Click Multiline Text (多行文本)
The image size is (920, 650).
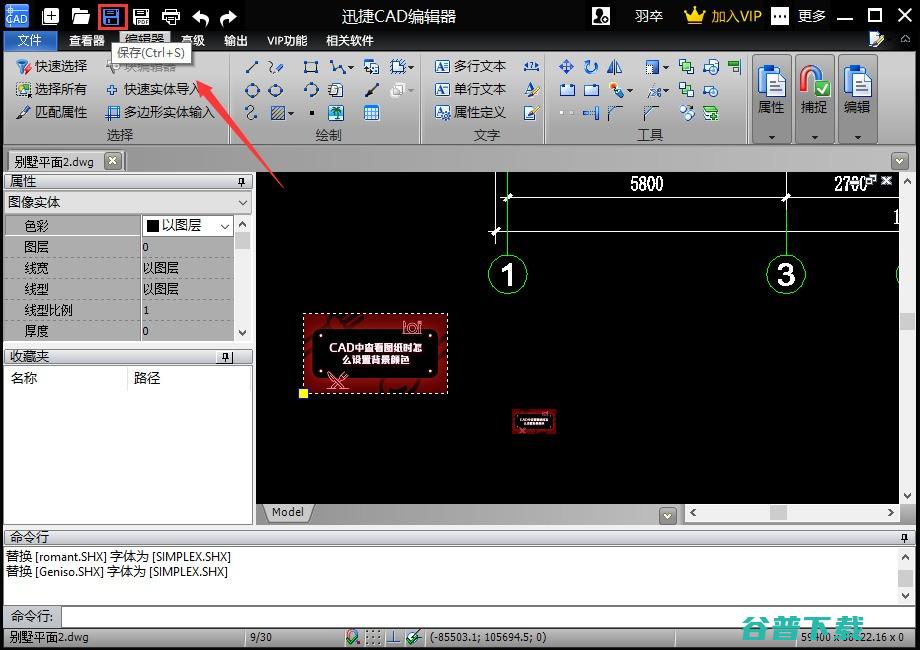470,66
